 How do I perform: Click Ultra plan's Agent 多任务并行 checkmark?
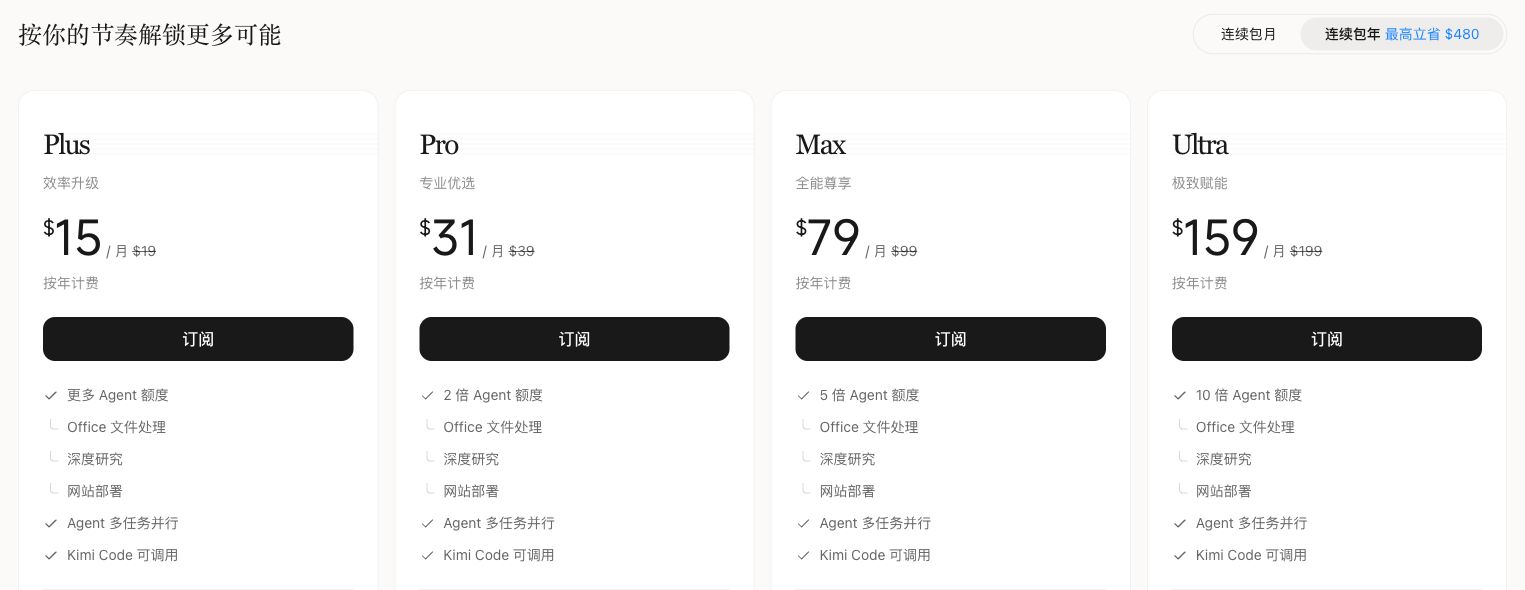(1179, 523)
